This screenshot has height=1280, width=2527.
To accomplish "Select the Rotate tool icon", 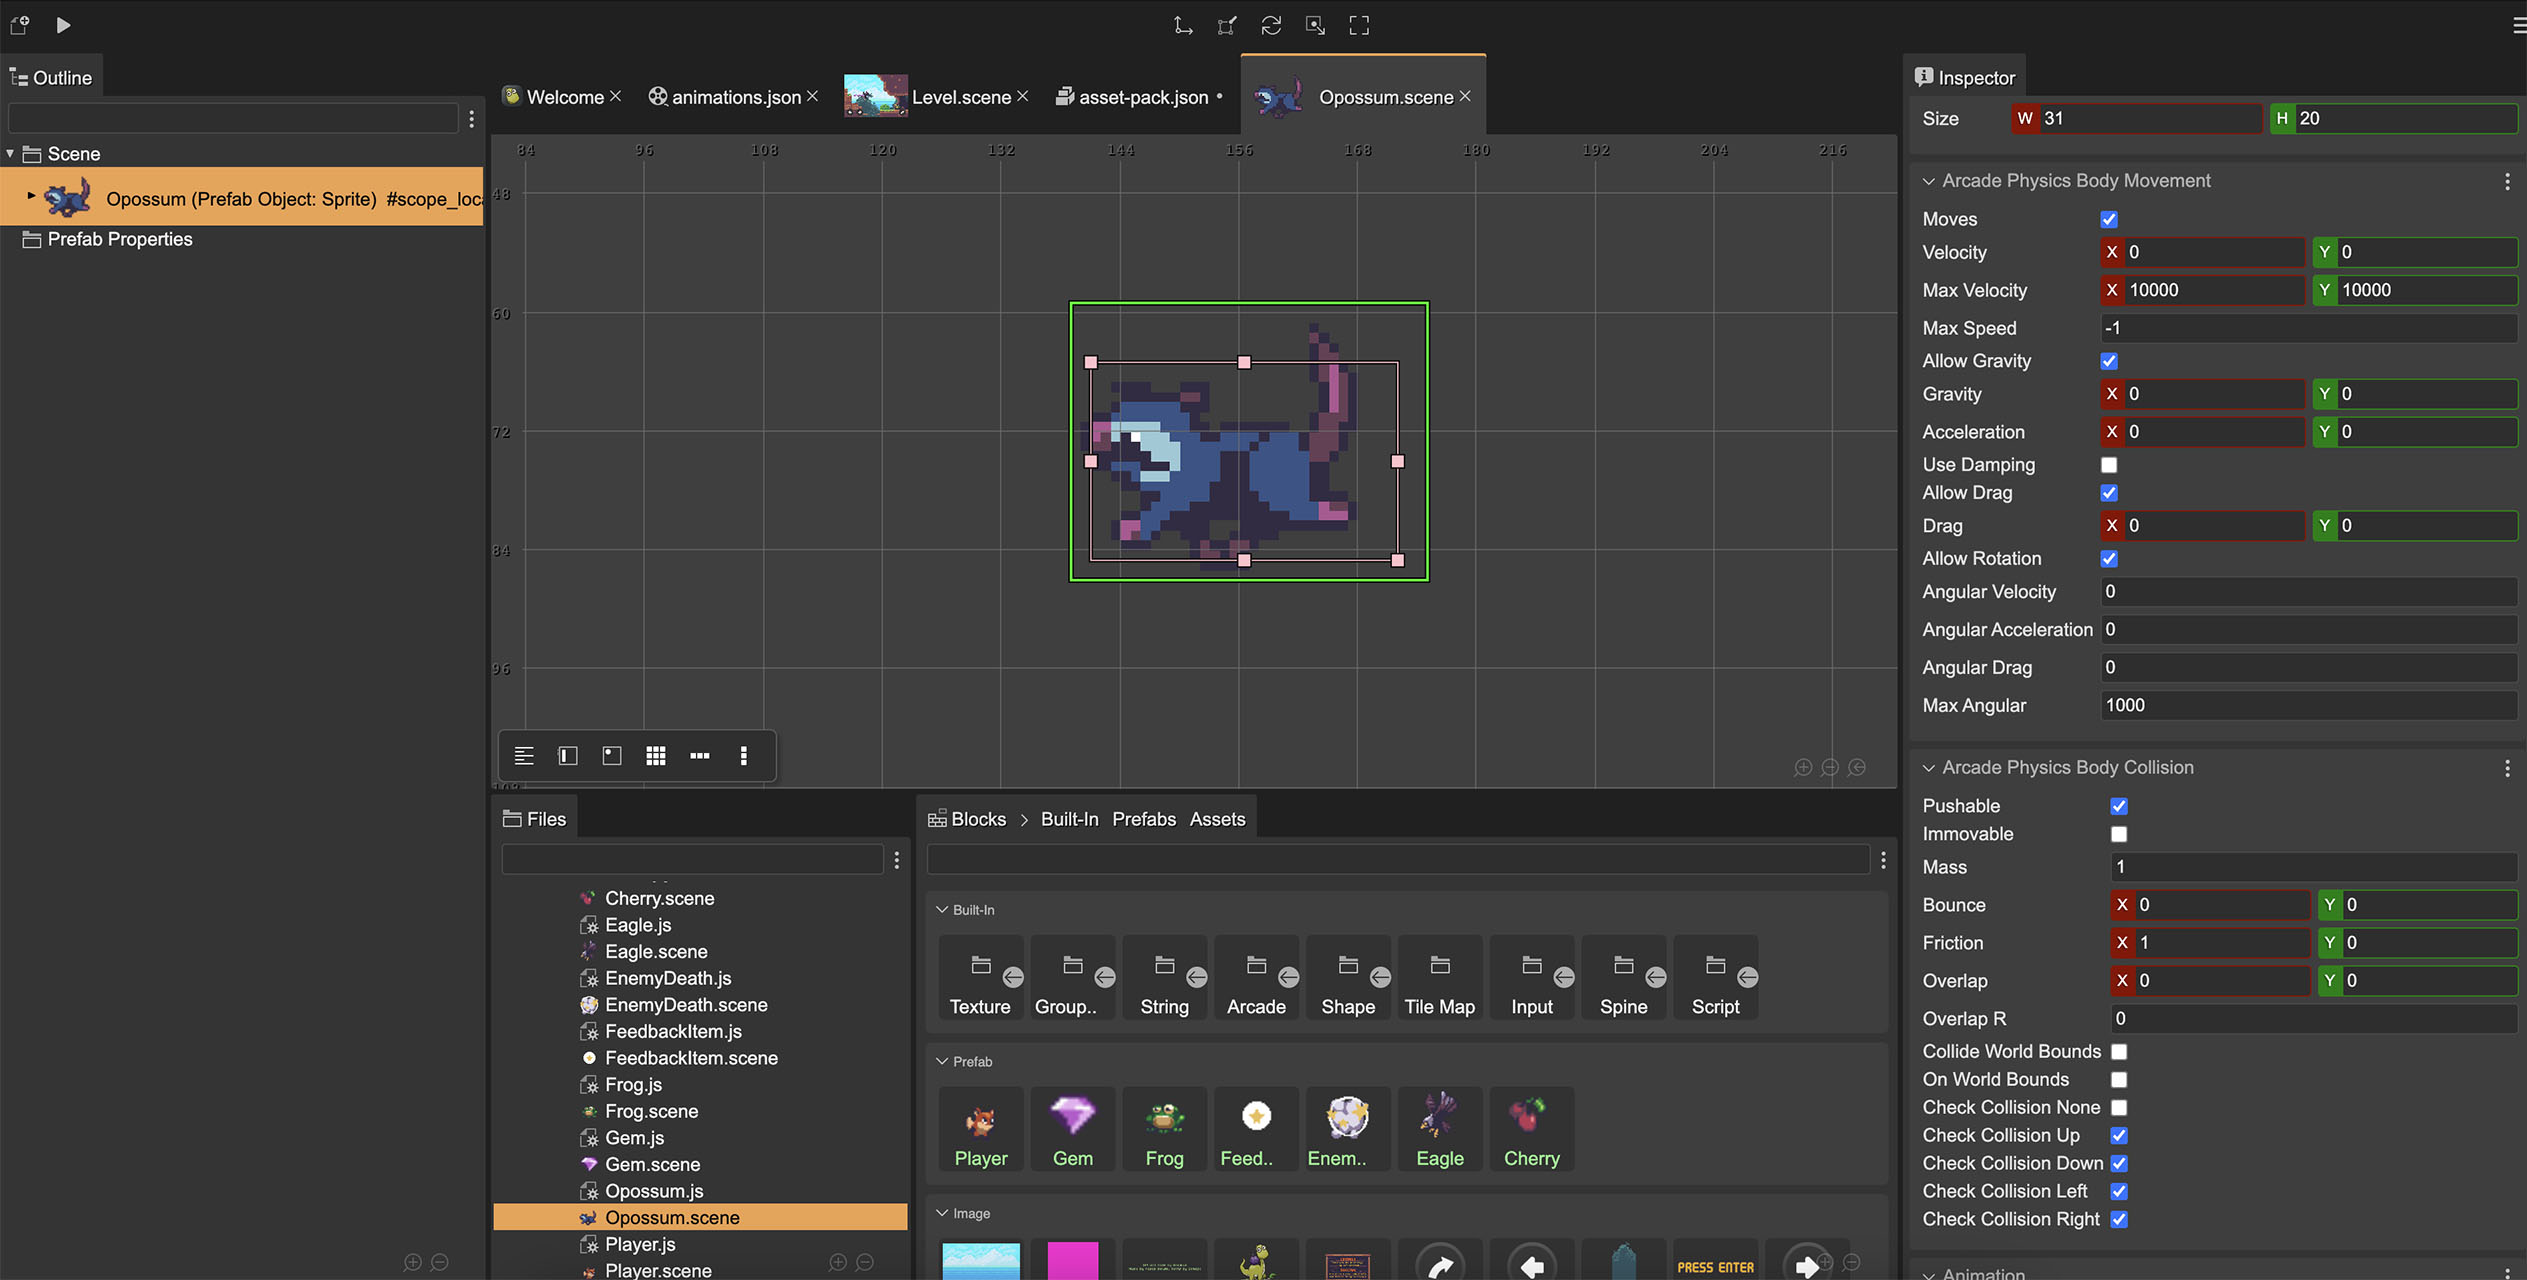I will (x=1271, y=25).
